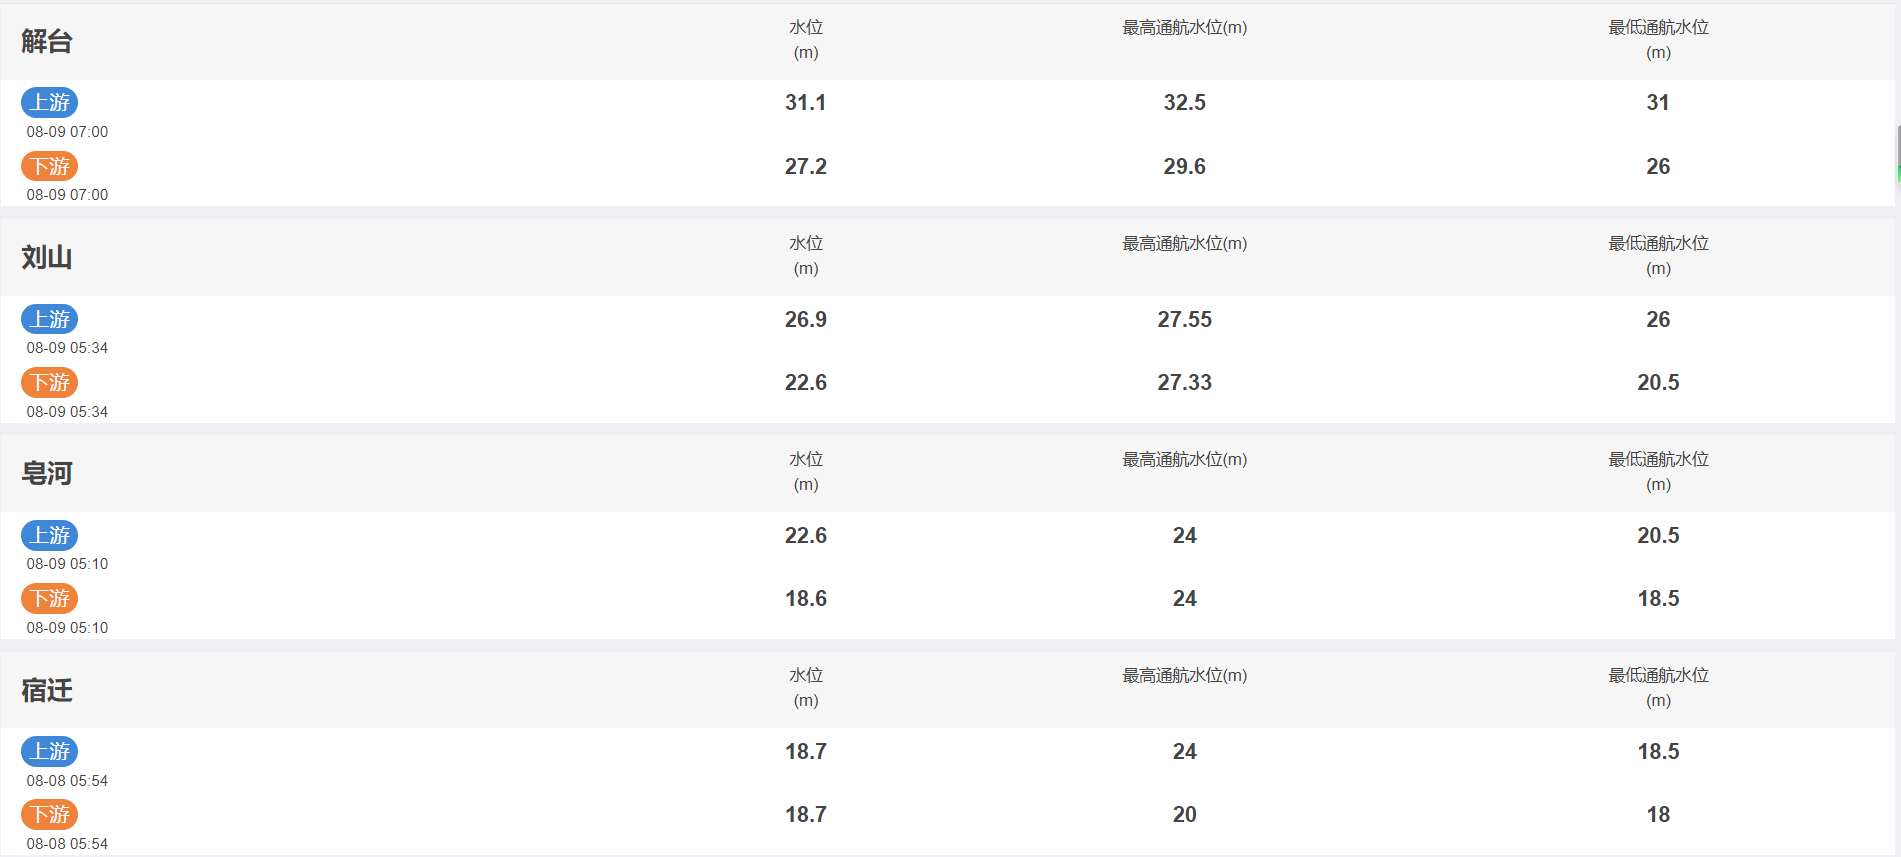Select the 皂河 station heading
Image resolution: width=1901 pixels, height=857 pixels.
pos(47,473)
